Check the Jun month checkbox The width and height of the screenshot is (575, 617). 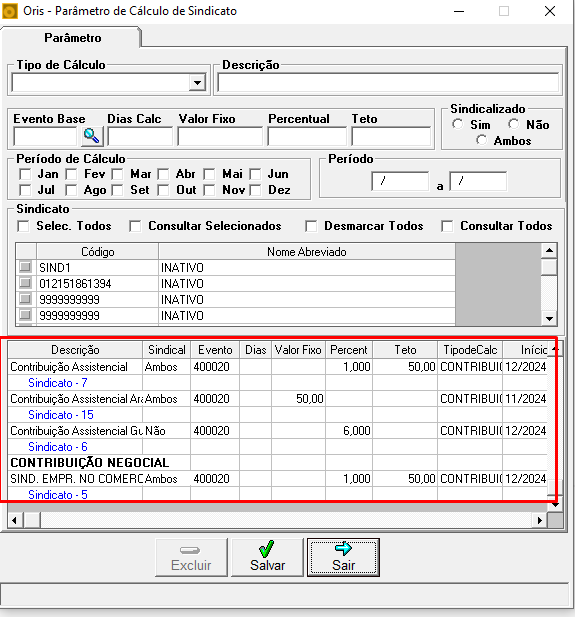(255, 174)
